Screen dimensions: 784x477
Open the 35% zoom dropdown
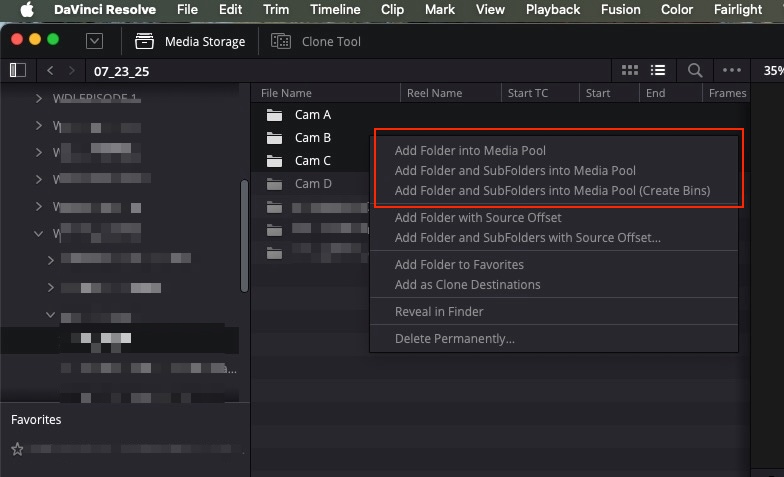[x=773, y=71]
